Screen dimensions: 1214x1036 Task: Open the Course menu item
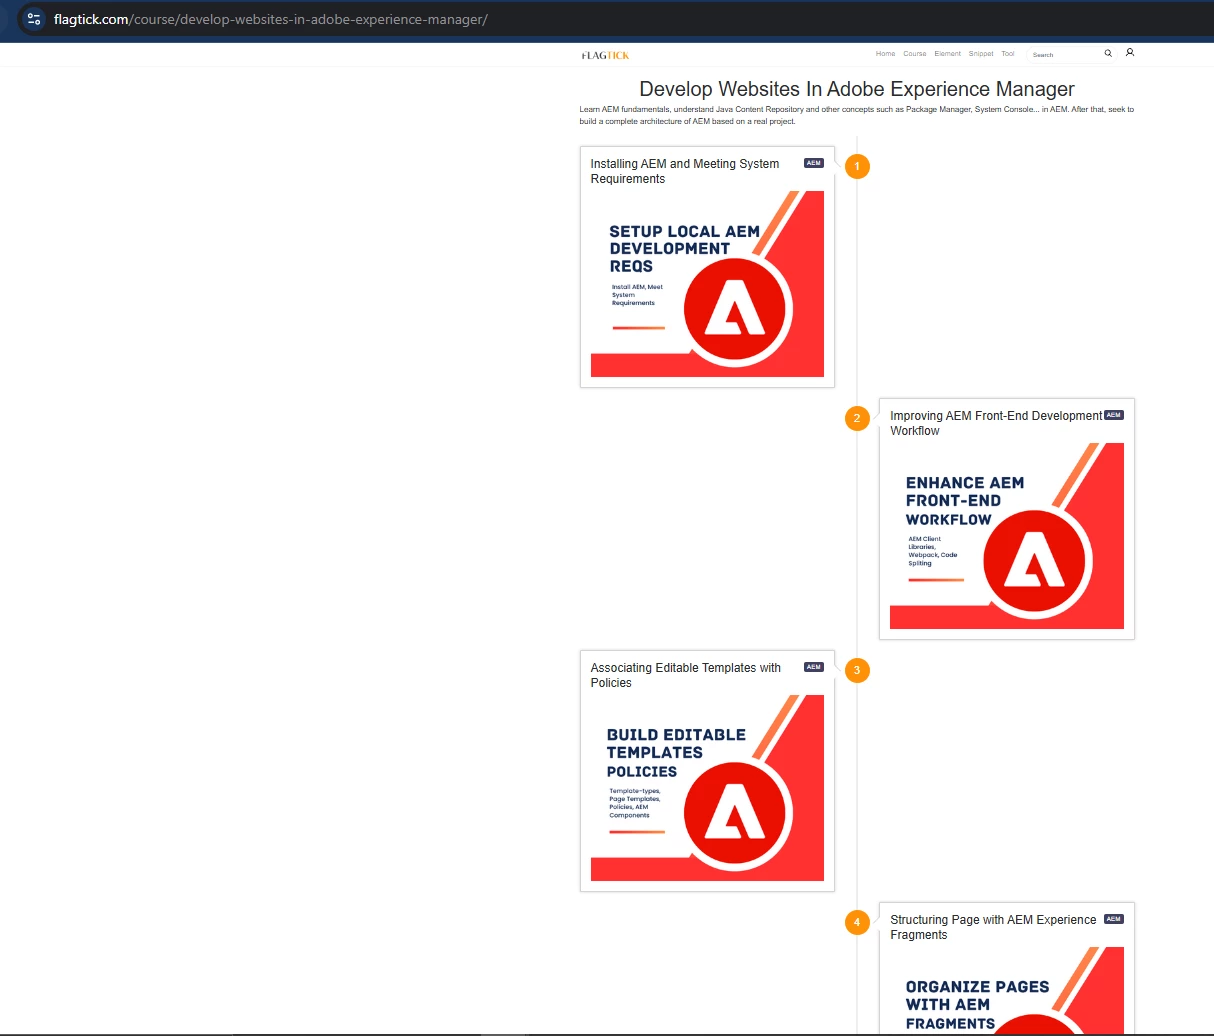pyautogui.click(x=915, y=54)
